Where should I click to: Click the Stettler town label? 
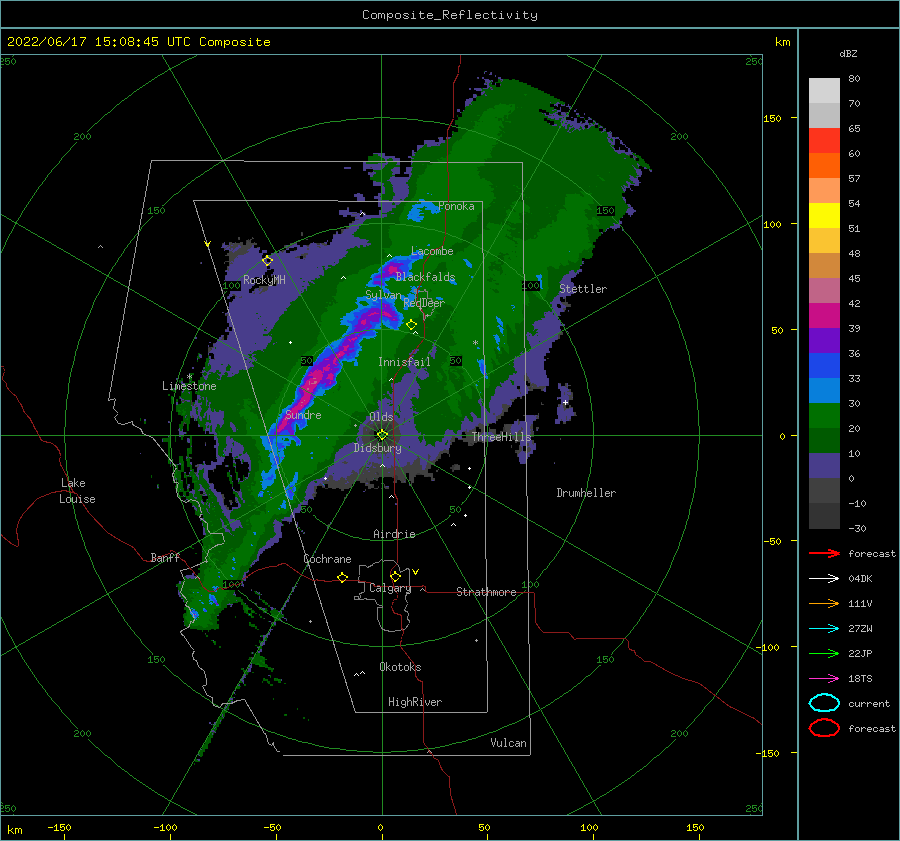coord(583,289)
